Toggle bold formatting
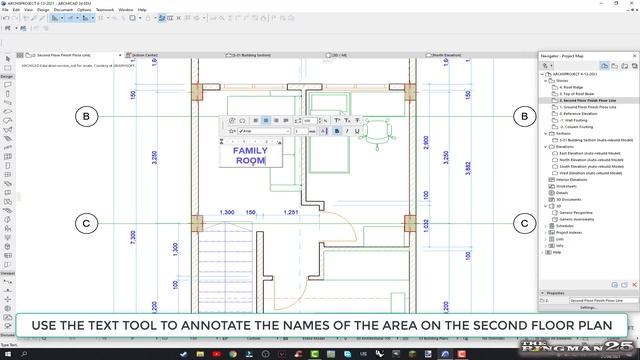The width and height of the screenshot is (640, 360). [337, 131]
